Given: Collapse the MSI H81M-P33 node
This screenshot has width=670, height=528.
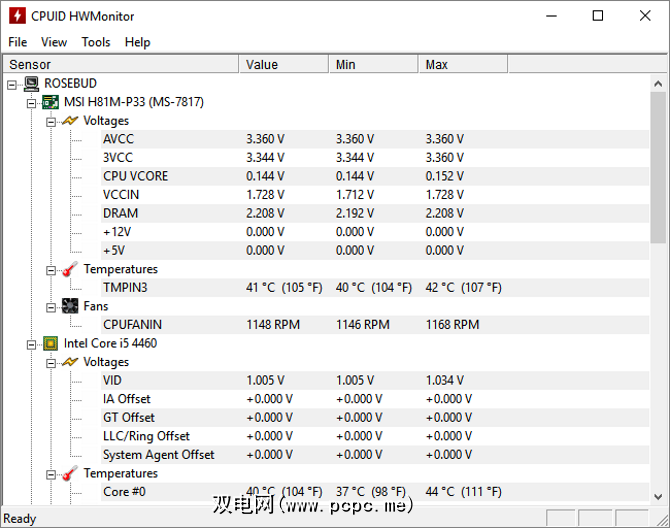Looking at the screenshot, I should point(31,103).
